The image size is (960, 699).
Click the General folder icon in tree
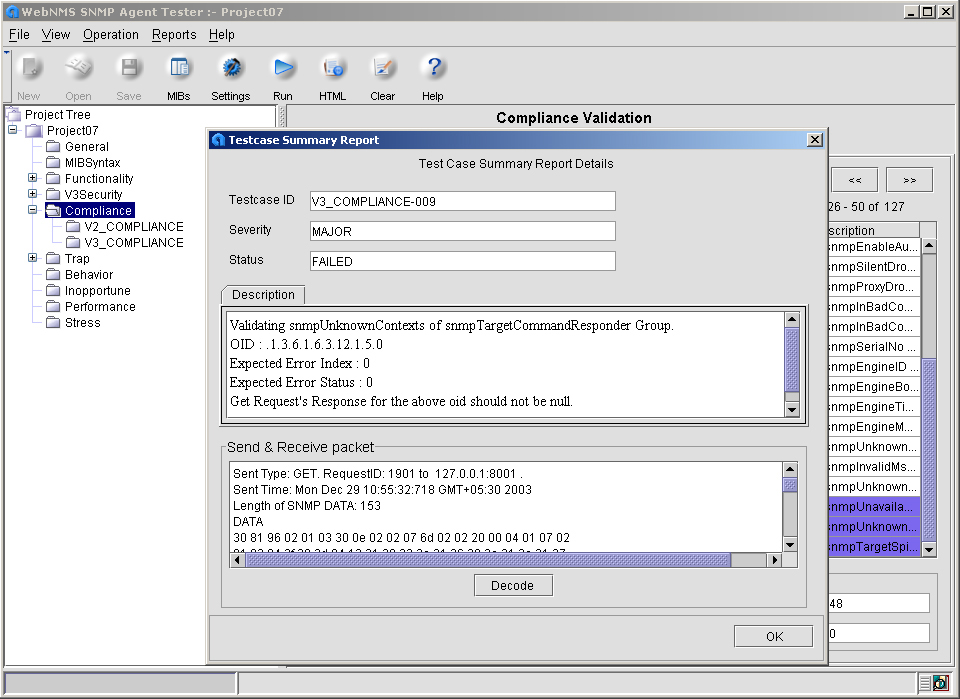tap(53, 146)
